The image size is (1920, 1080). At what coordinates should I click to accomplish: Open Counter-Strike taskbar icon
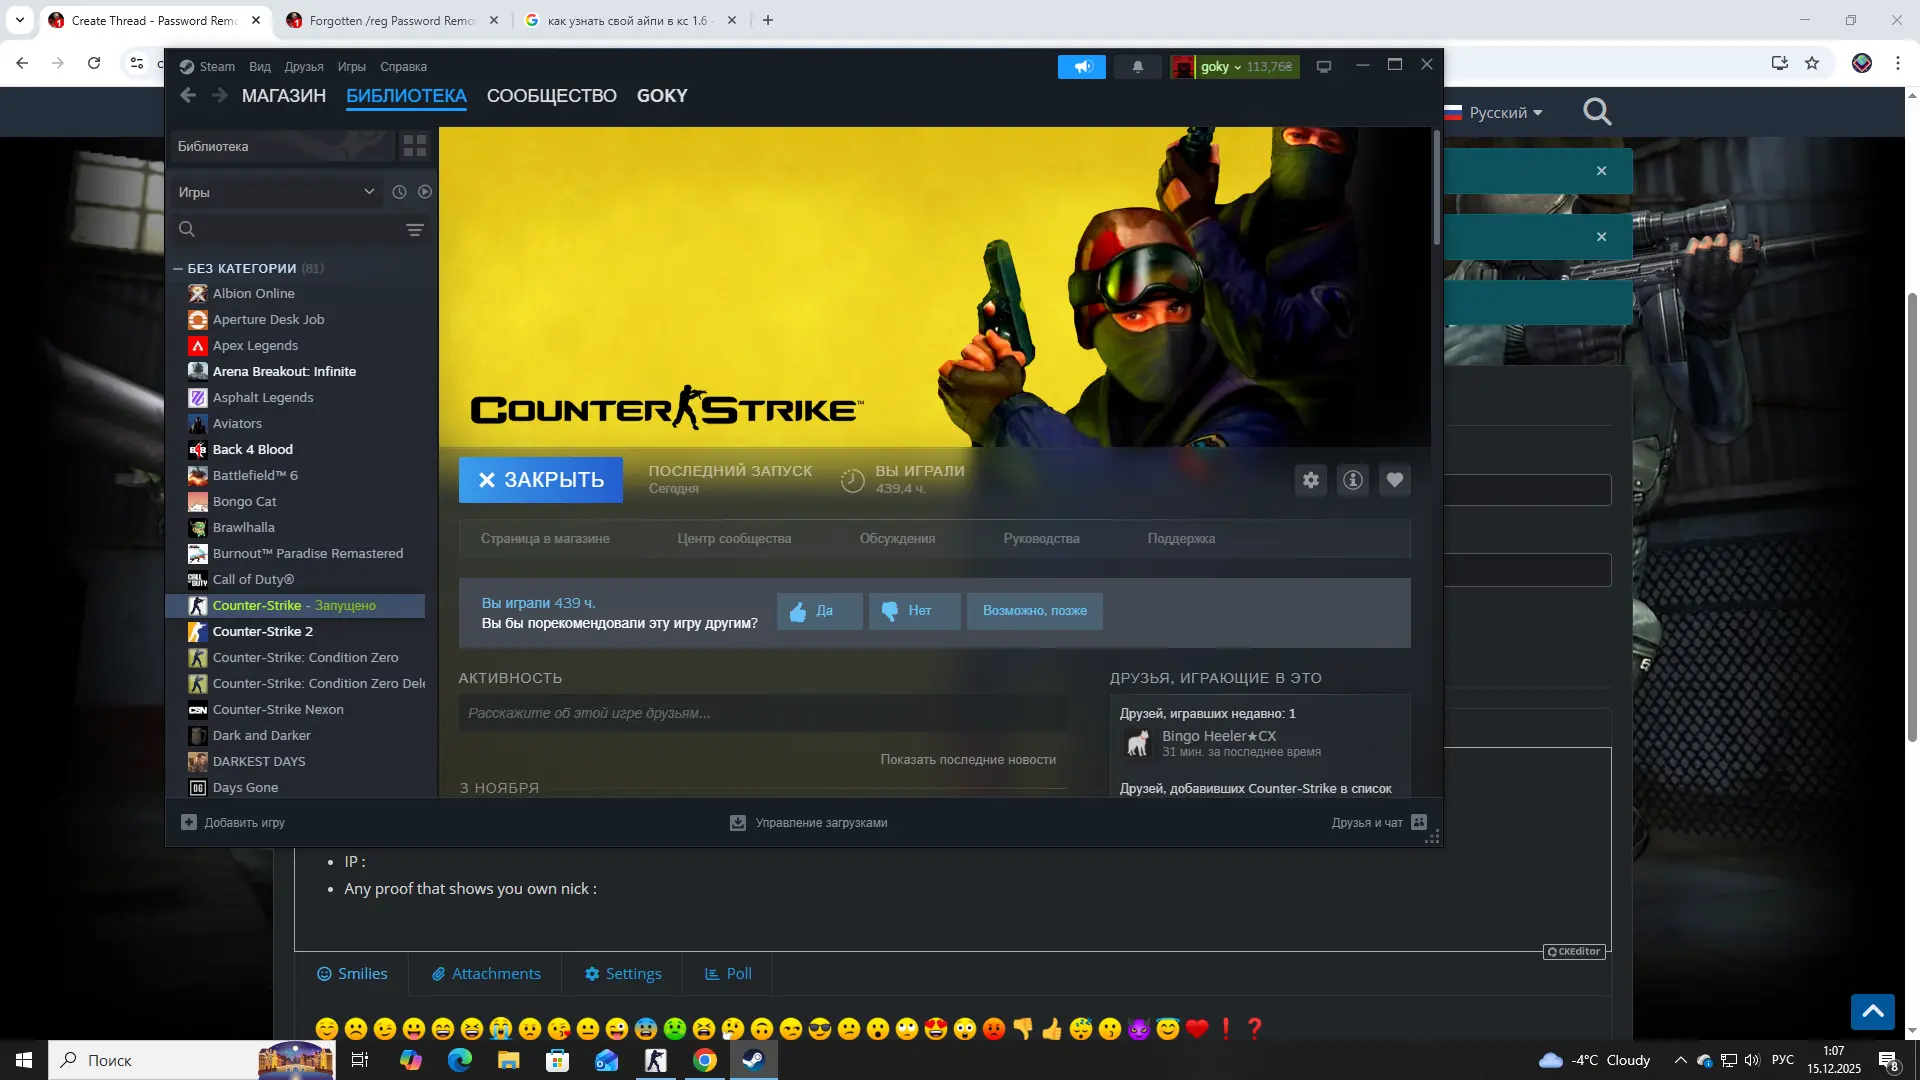[656, 1060]
